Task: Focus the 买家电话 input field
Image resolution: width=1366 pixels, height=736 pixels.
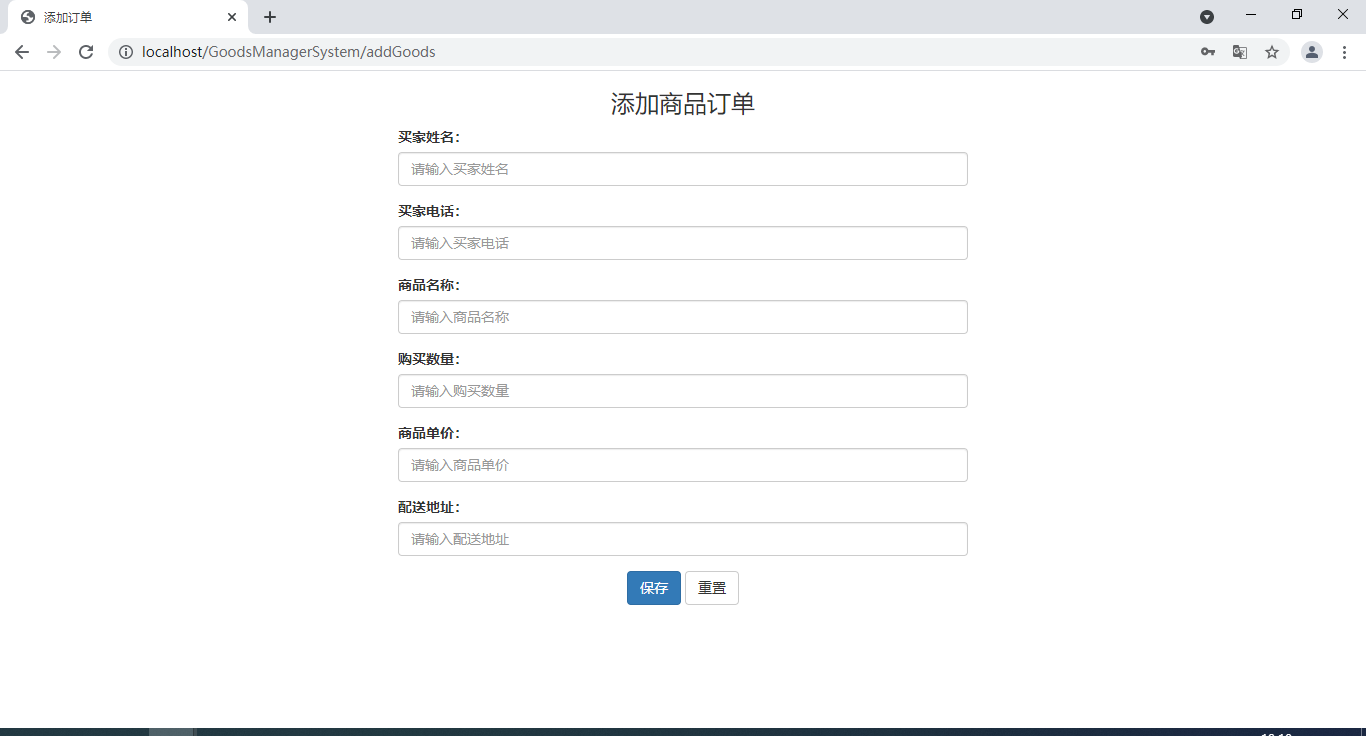Action: 683,243
